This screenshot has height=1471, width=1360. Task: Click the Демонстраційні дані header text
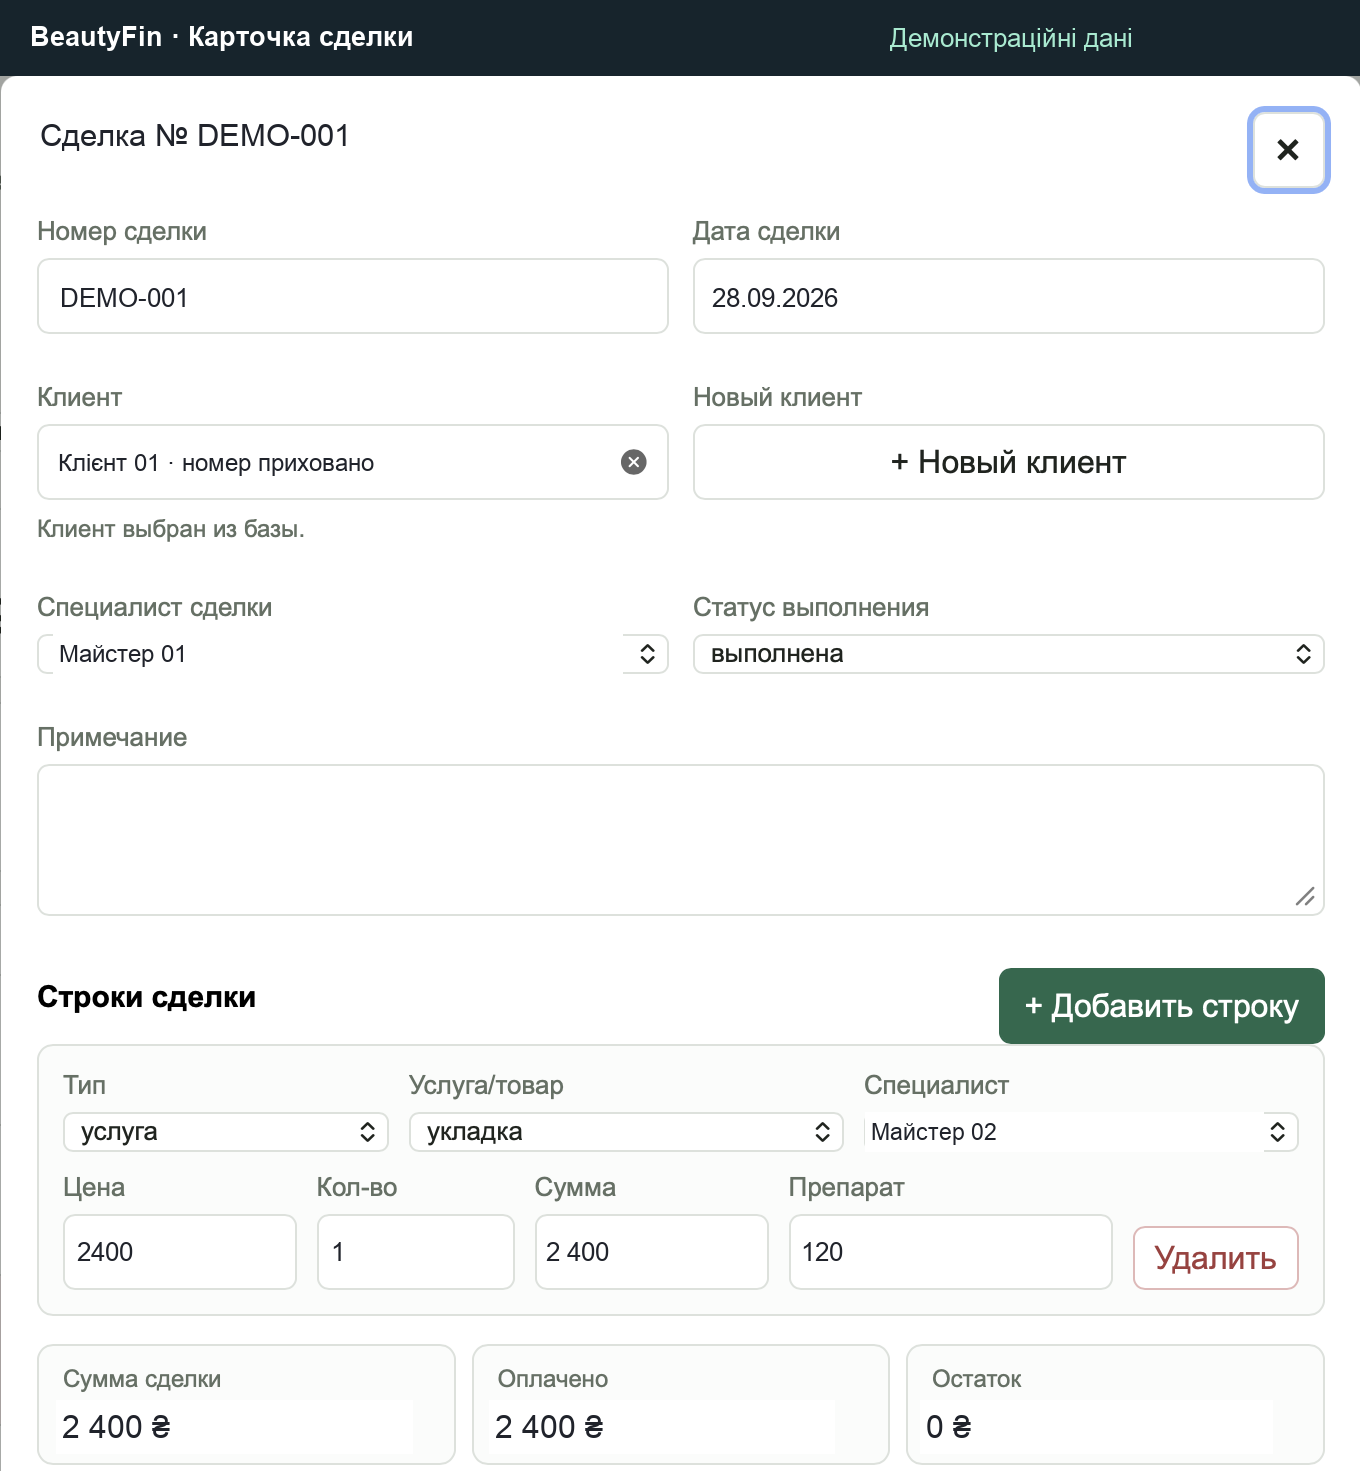click(1011, 38)
